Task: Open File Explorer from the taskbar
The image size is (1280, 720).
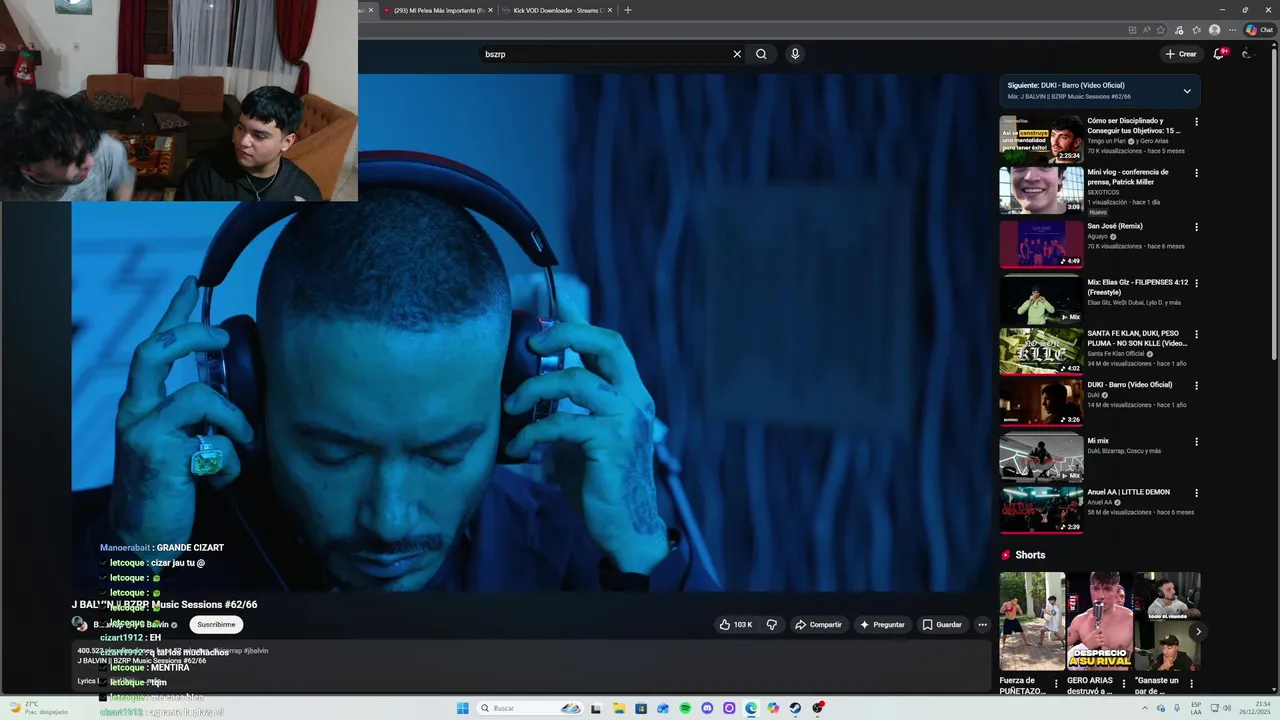Action: tap(619, 708)
